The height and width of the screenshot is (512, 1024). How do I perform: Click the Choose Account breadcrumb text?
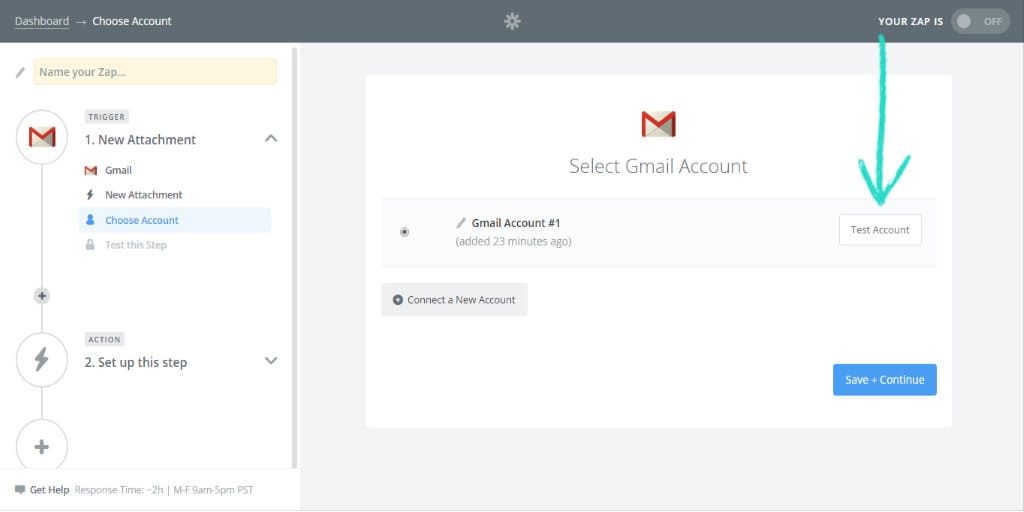pos(132,21)
